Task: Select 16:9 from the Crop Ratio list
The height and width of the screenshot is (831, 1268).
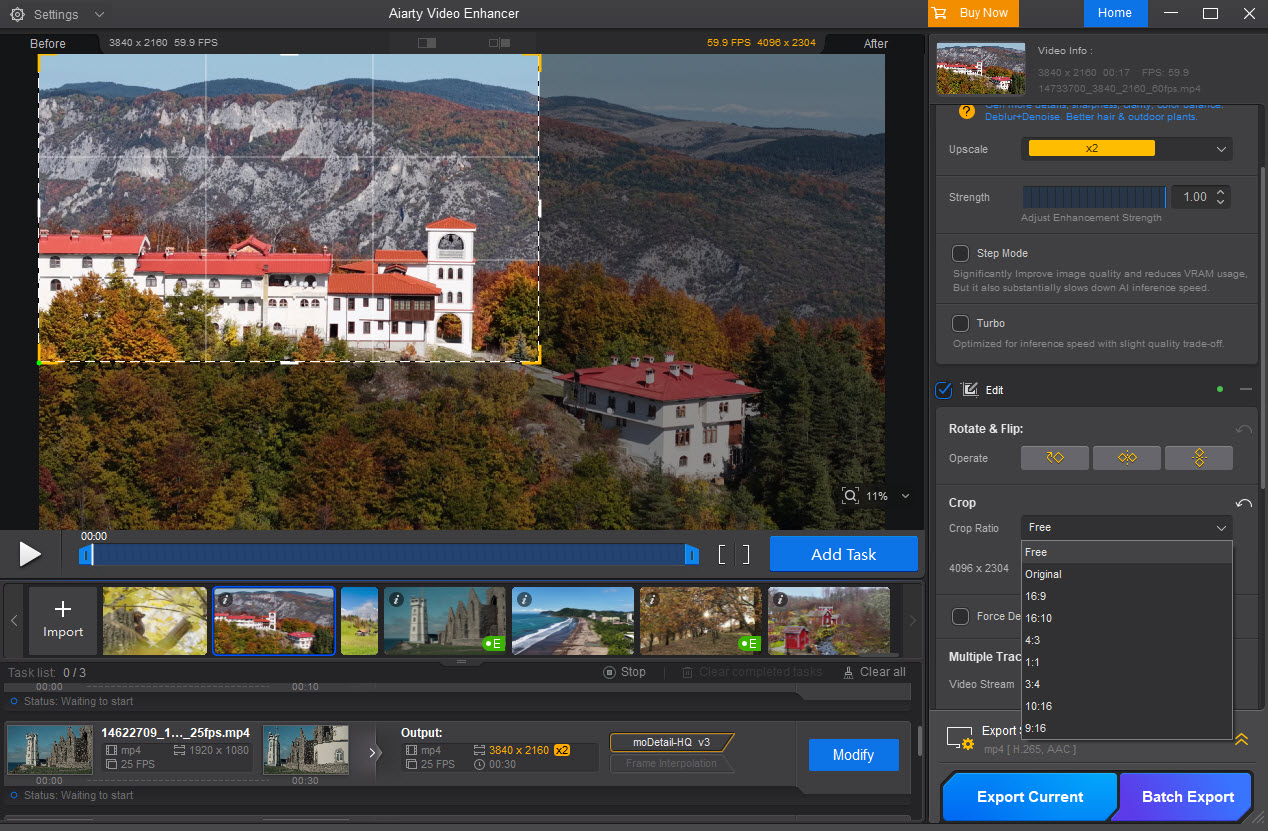Action: (1038, 595)
